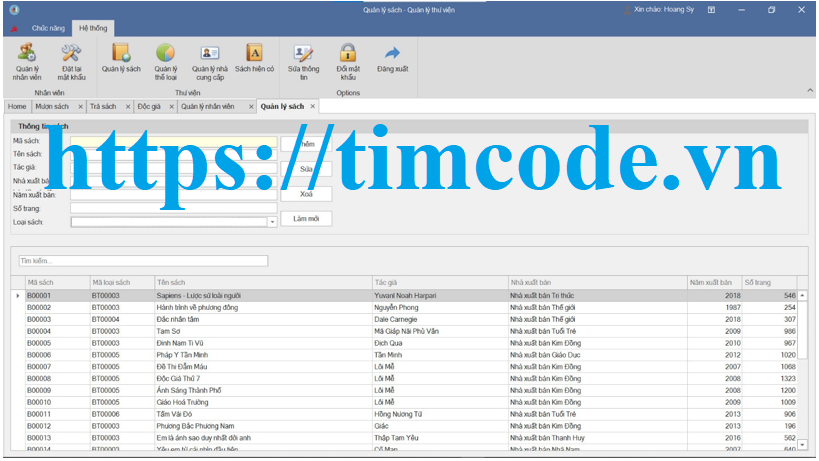Collapse the ribbon with the chevron
This screenshot has height=461, width=819.
pos(810,90)
